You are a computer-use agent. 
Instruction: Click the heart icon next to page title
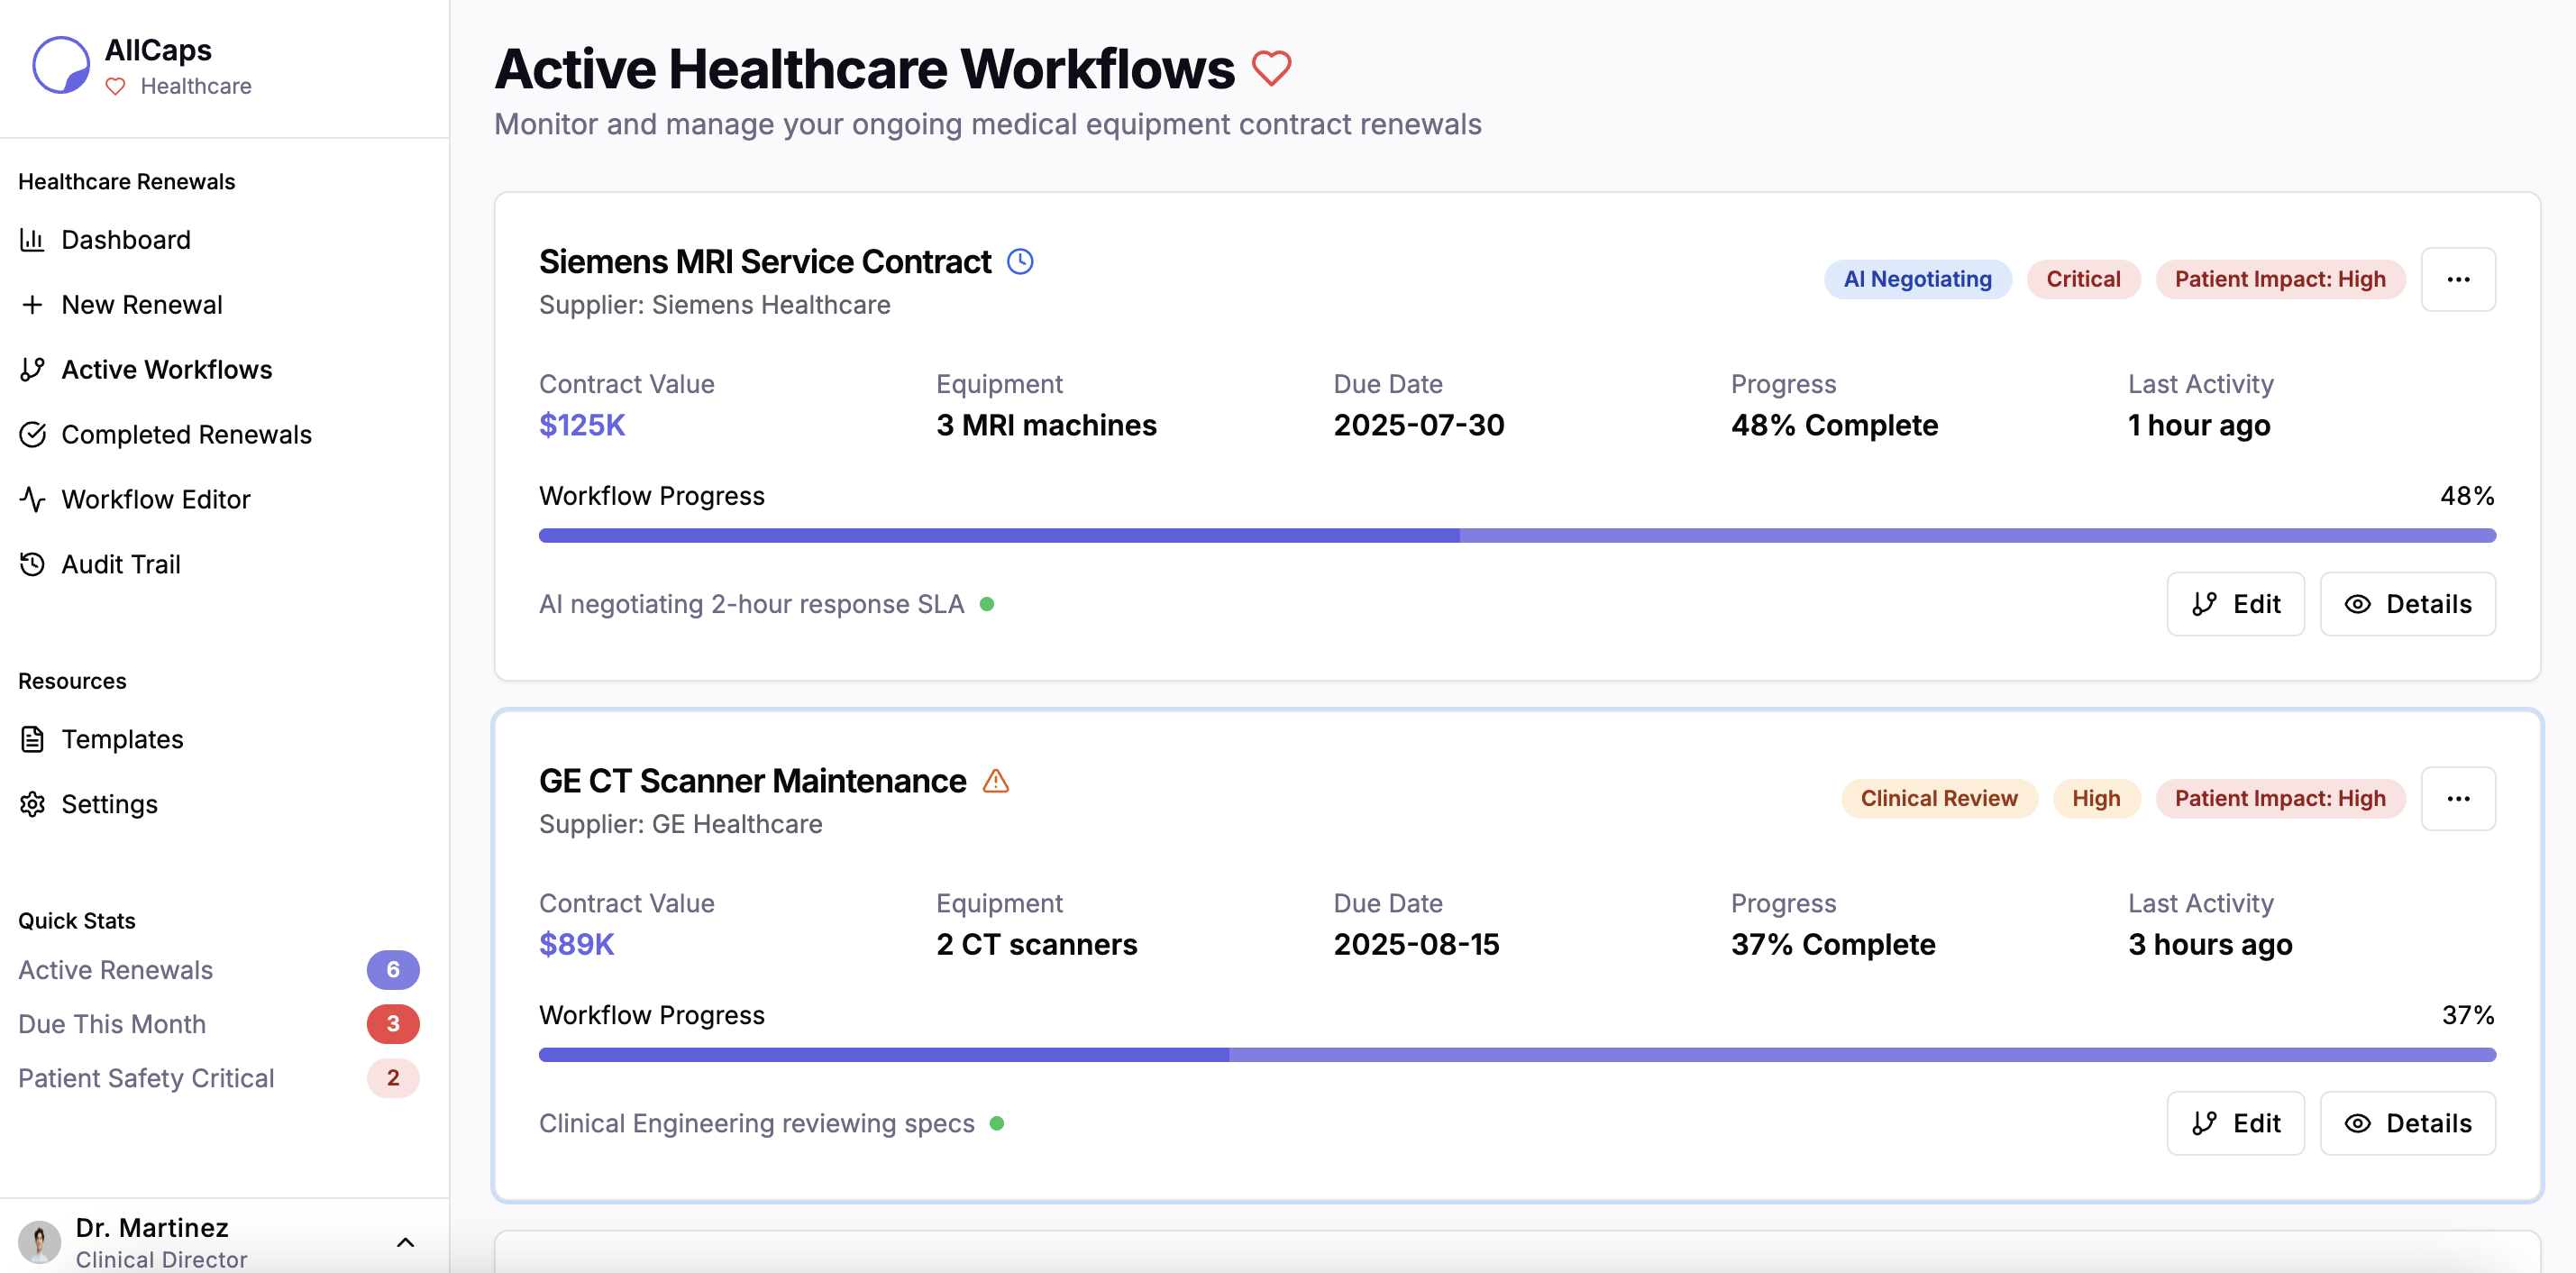pos(1271,68)
